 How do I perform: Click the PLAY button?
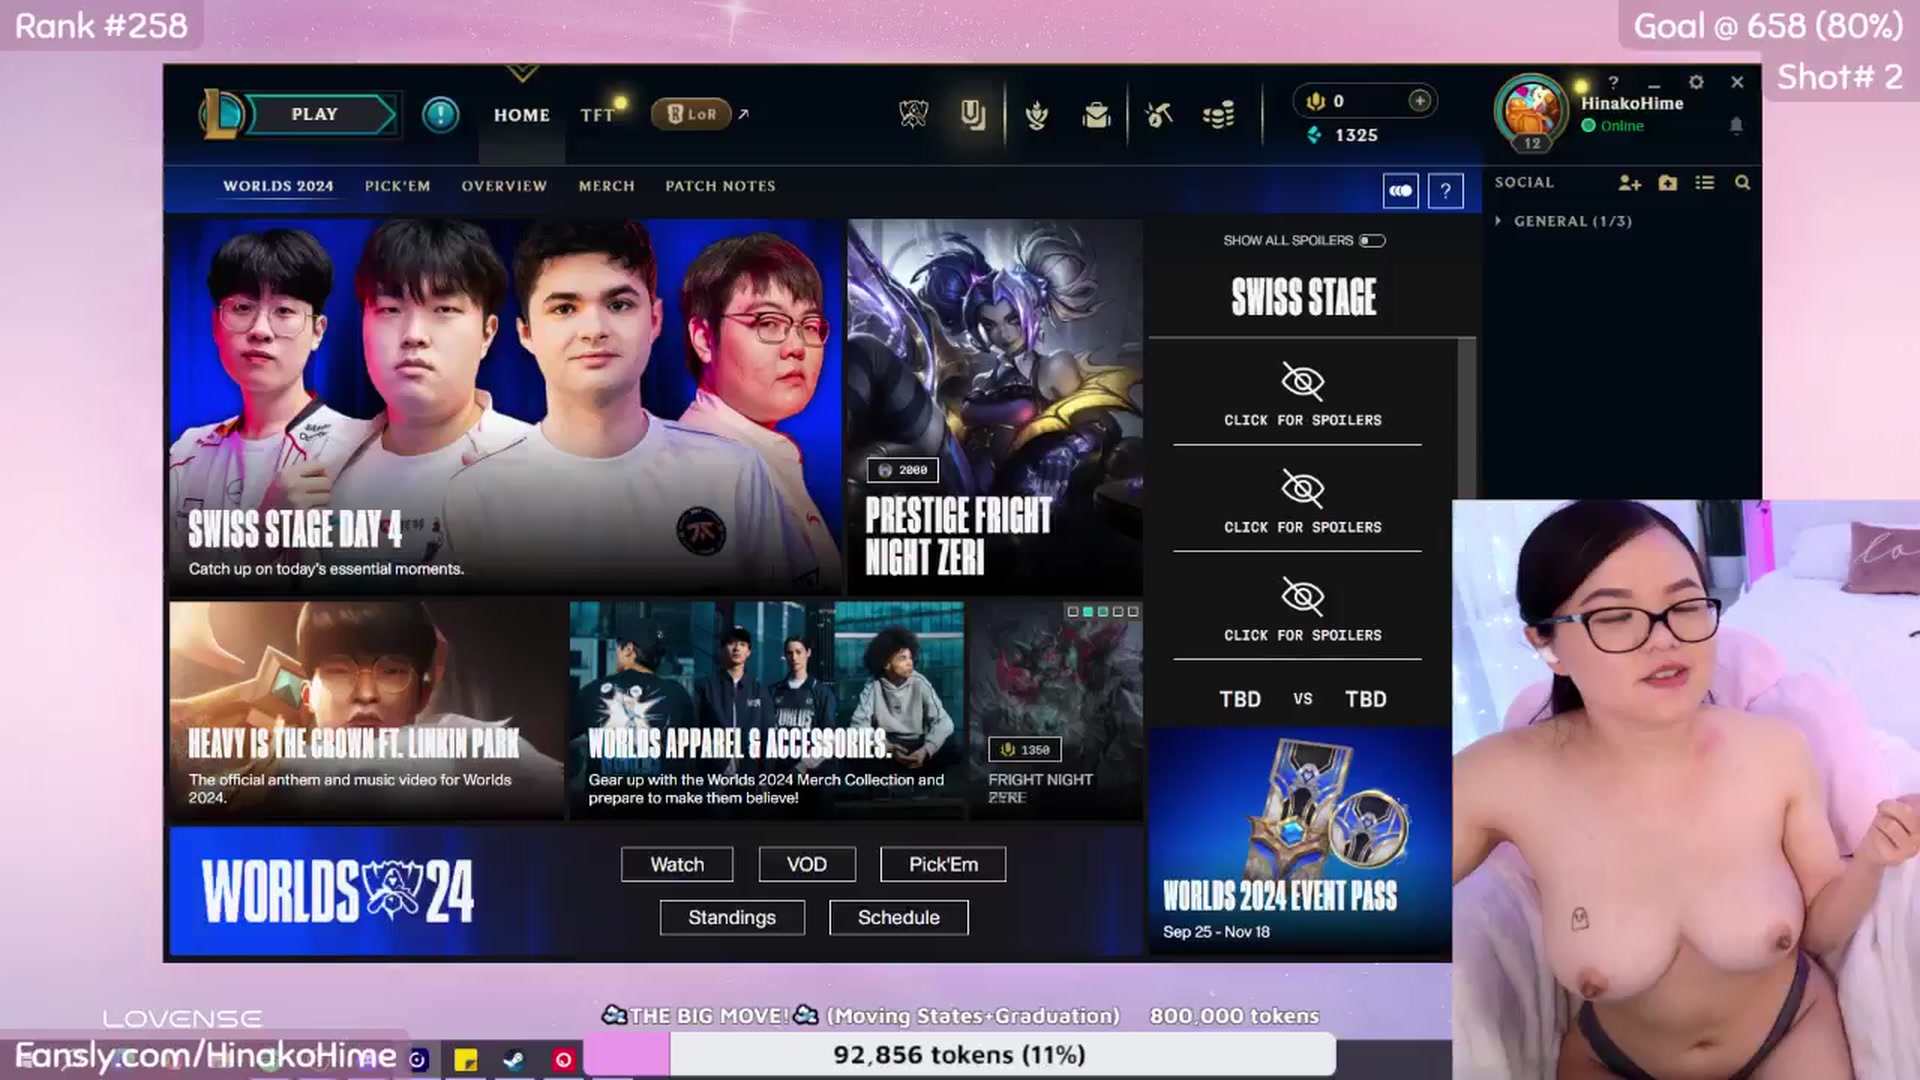point(318,114)
